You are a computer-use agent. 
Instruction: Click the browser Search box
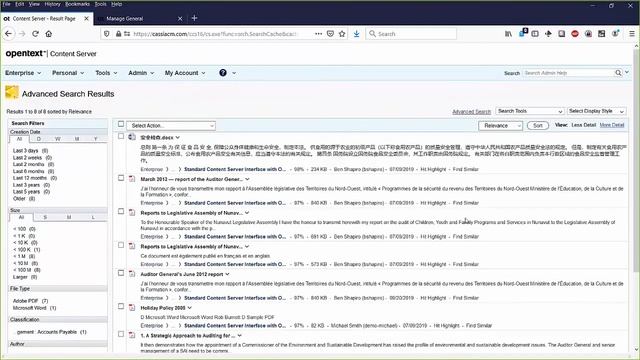click(x=411, y=34)
